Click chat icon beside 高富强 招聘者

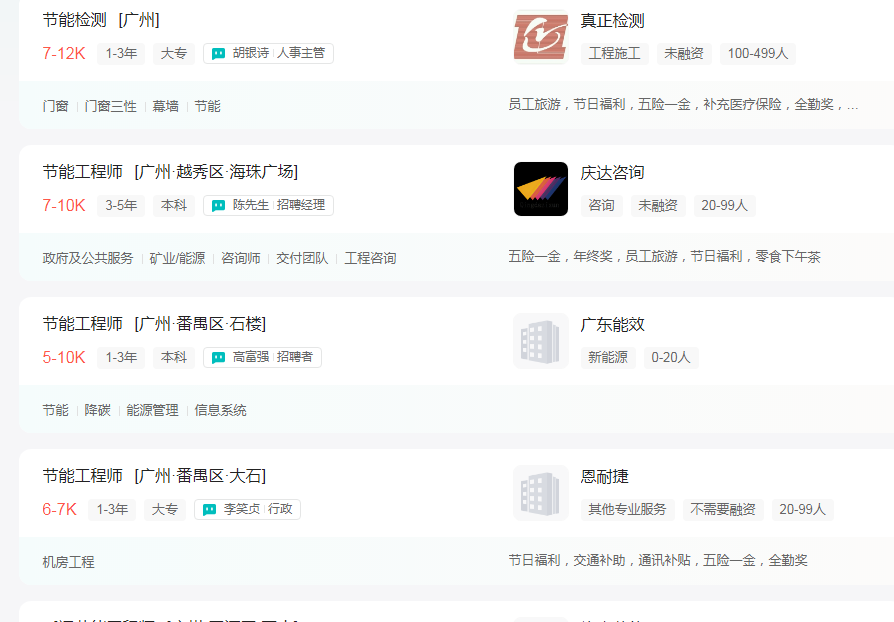(218, 358)
